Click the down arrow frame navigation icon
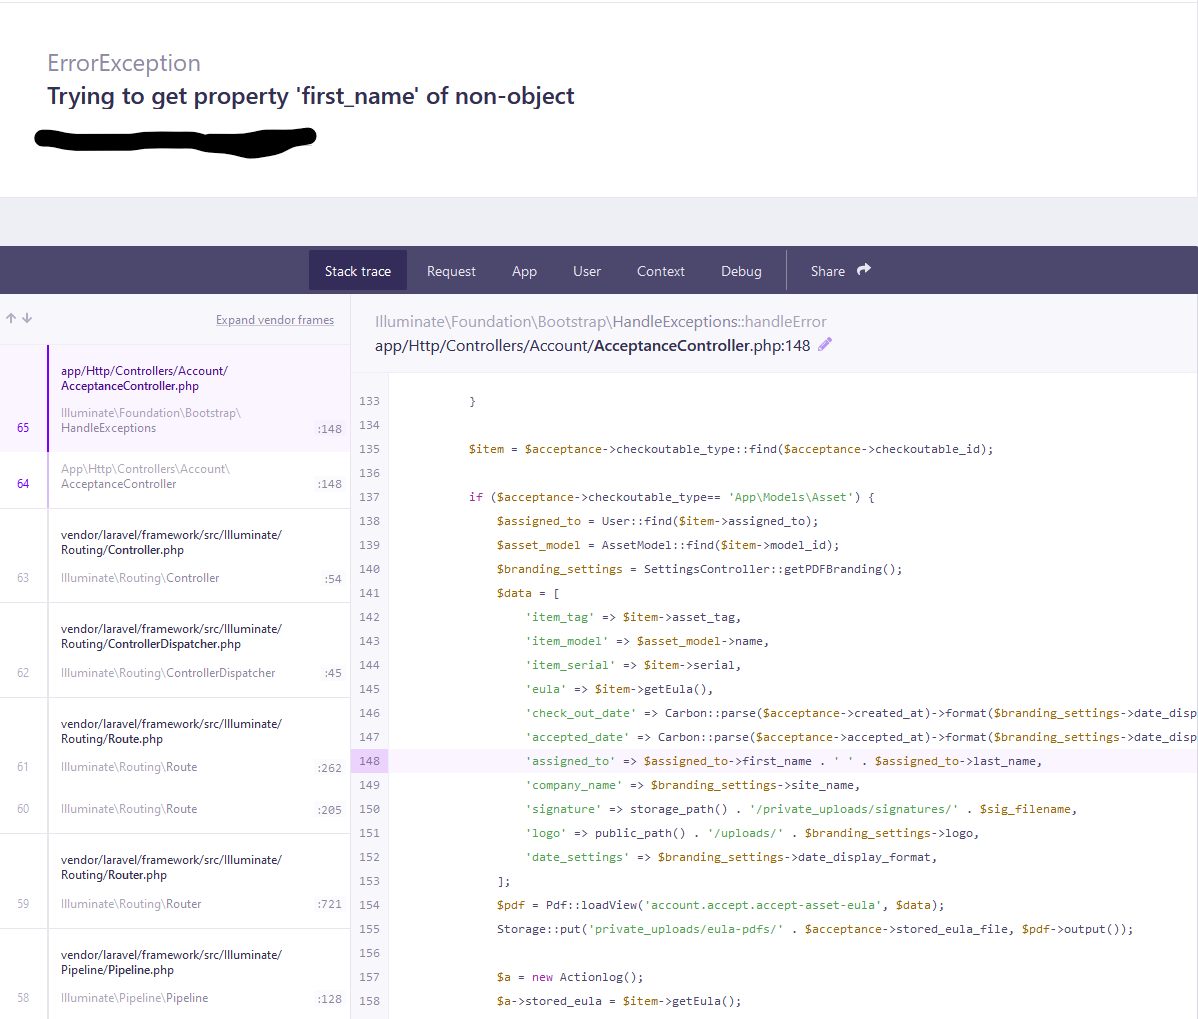 click(x=27, y=318)
